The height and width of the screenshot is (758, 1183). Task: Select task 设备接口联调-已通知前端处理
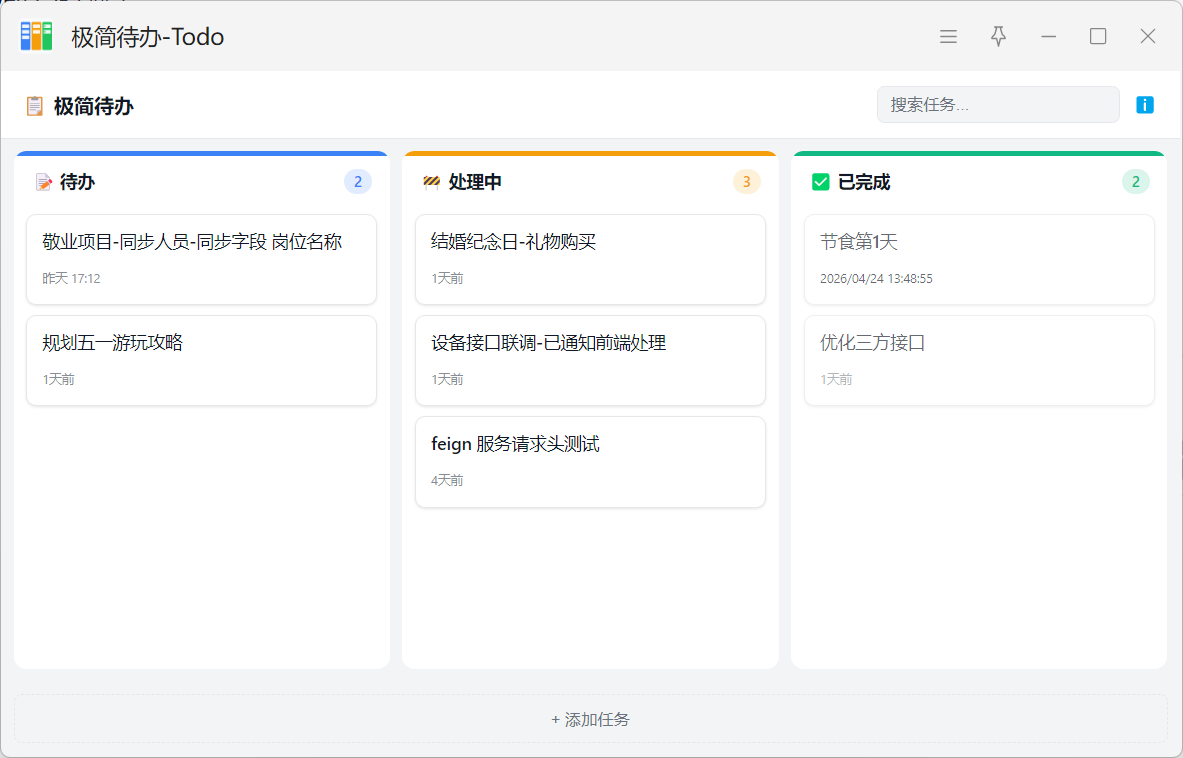coord(590,360)
